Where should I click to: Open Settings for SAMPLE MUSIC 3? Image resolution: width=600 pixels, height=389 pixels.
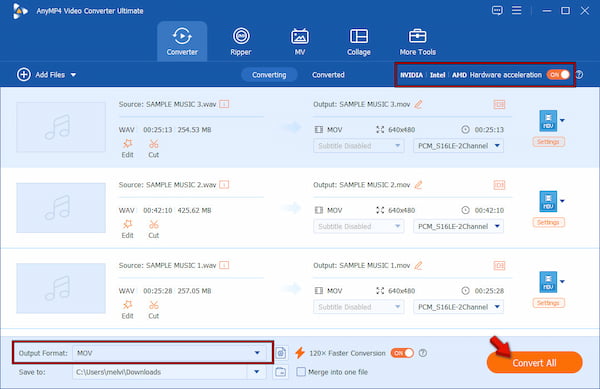coord(548,142)
